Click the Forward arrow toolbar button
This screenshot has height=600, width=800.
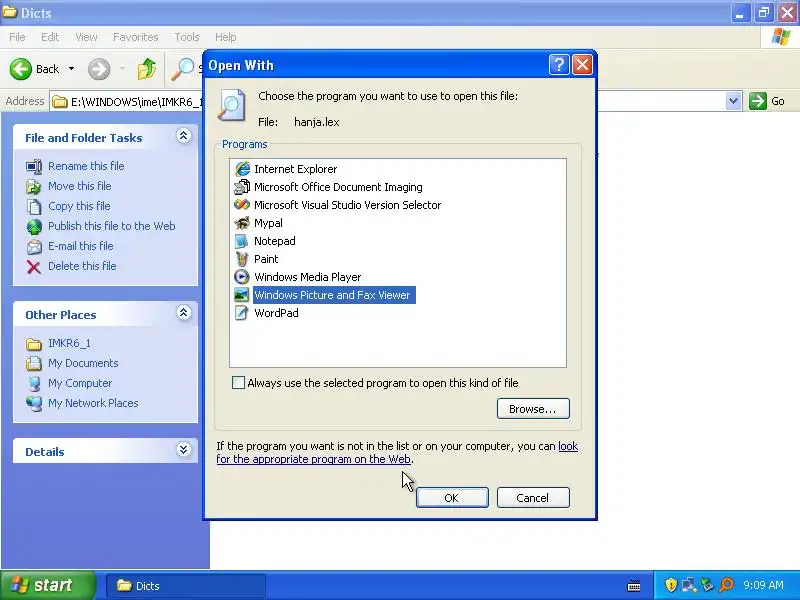click(99, 69)
